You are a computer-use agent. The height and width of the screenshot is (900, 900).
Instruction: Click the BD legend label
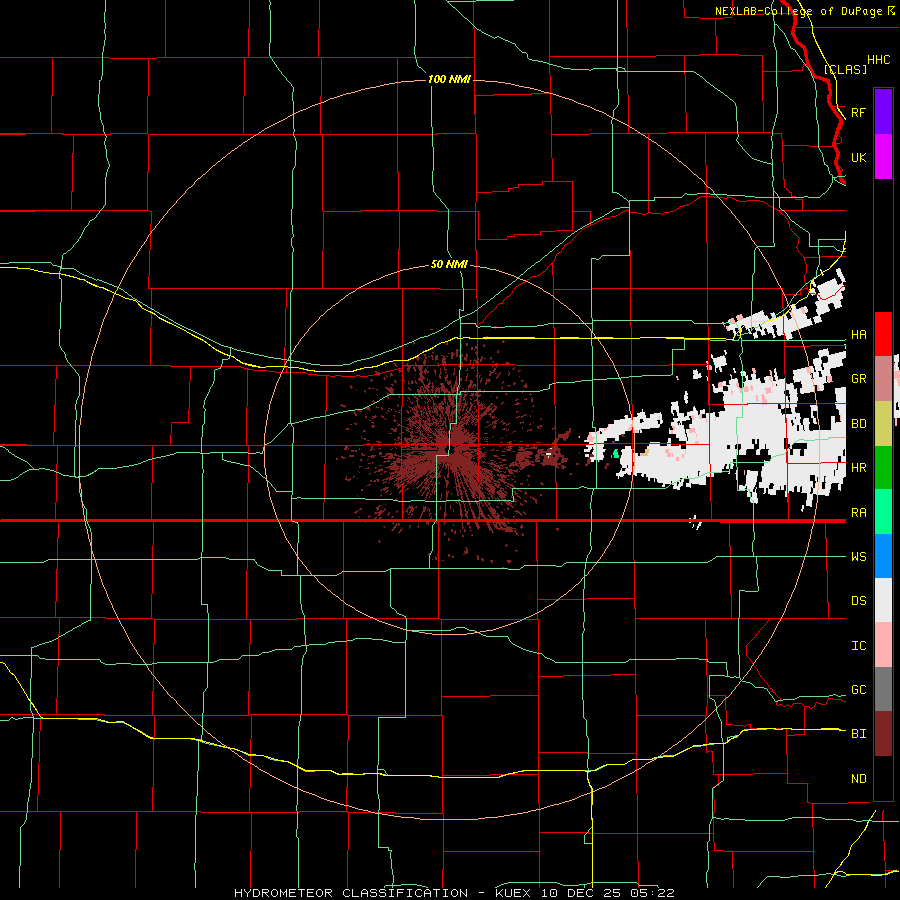point(859,424)
